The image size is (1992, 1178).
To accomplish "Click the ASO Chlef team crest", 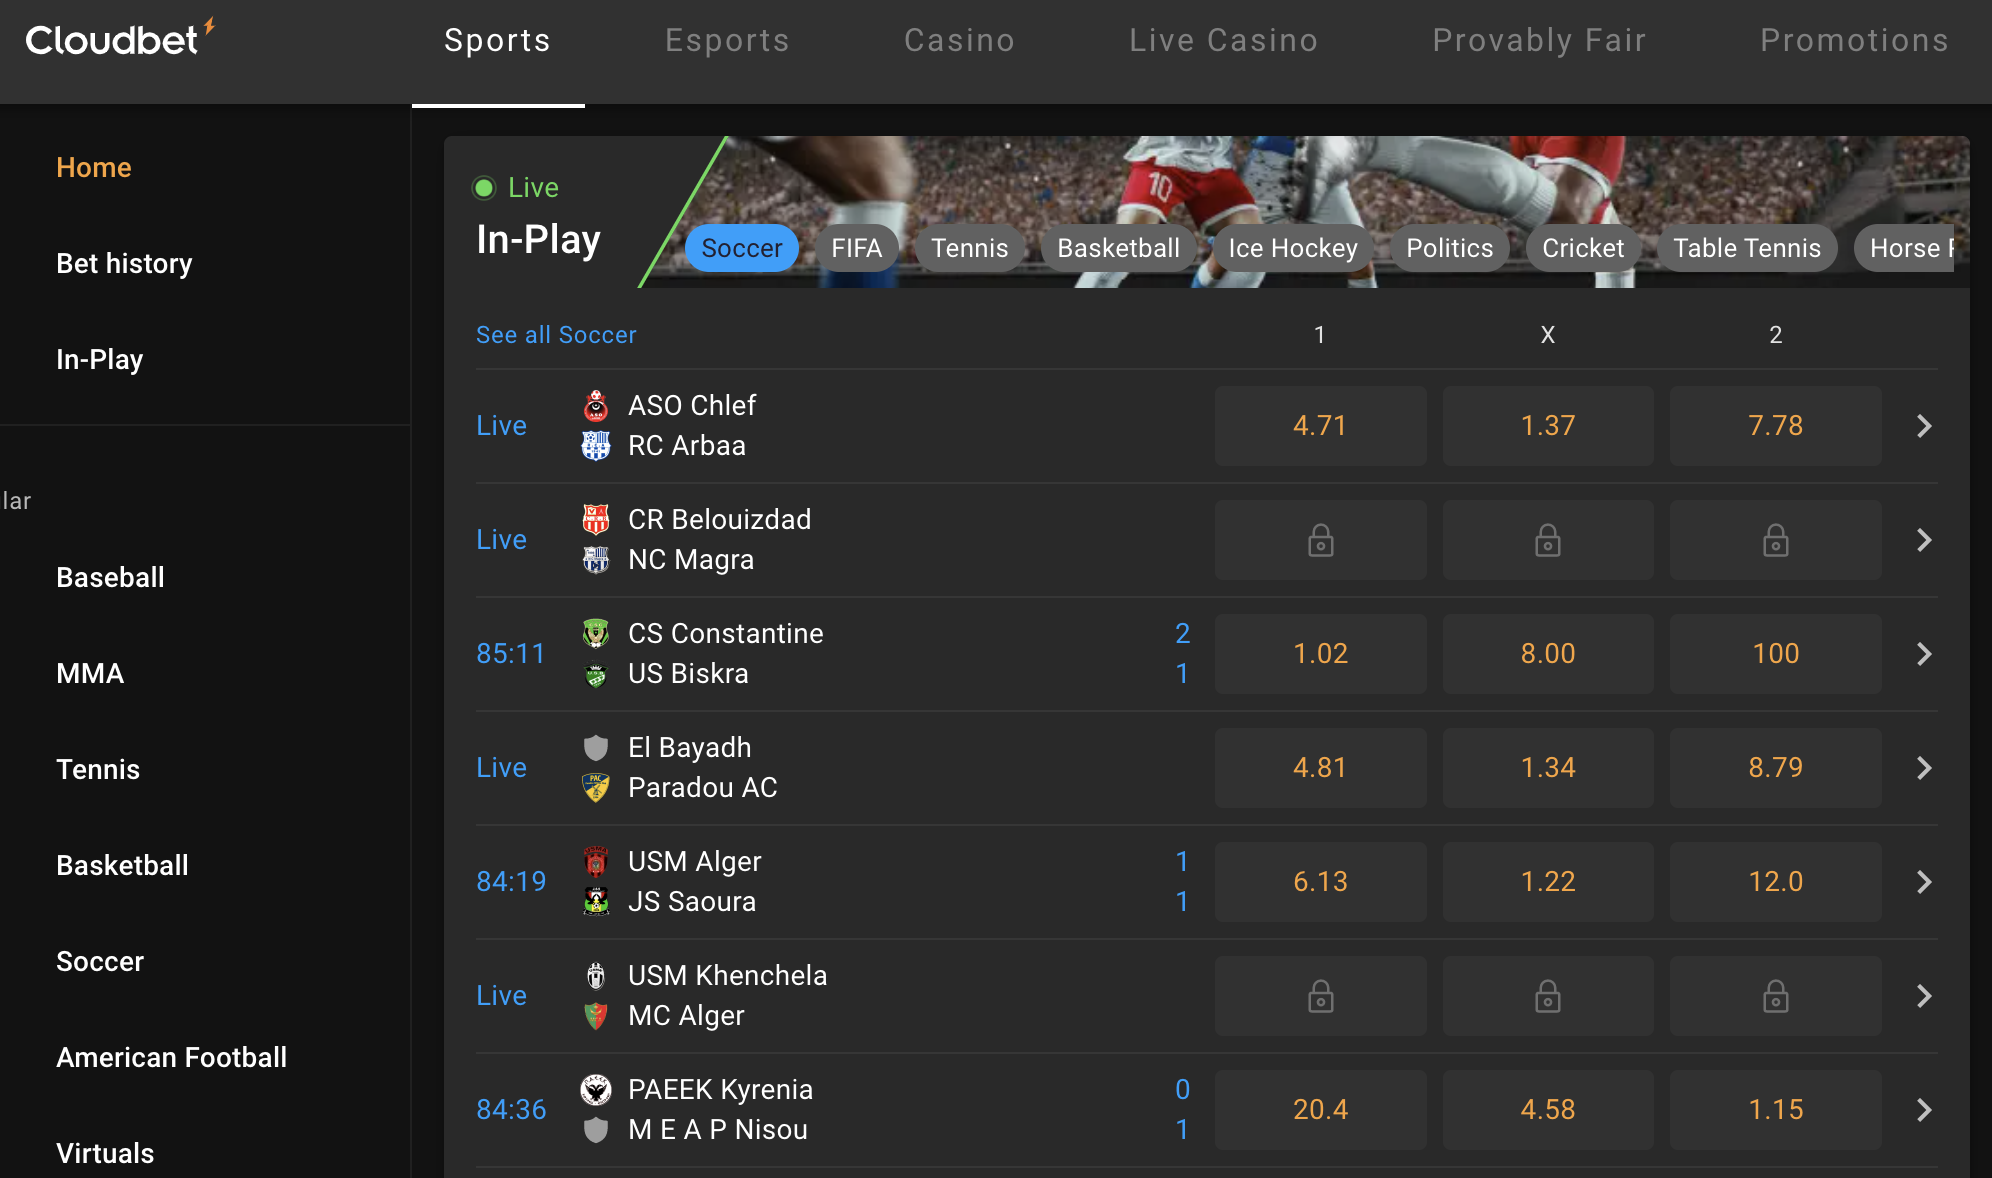I will click(596, 406).
